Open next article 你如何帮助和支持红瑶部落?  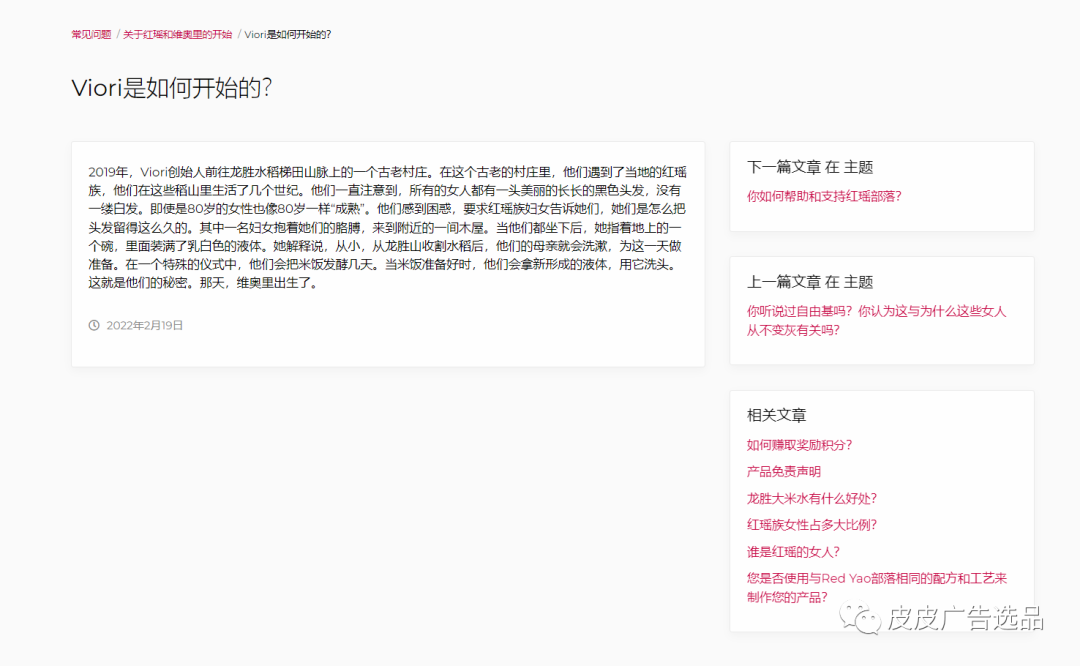tap(824, 196)
